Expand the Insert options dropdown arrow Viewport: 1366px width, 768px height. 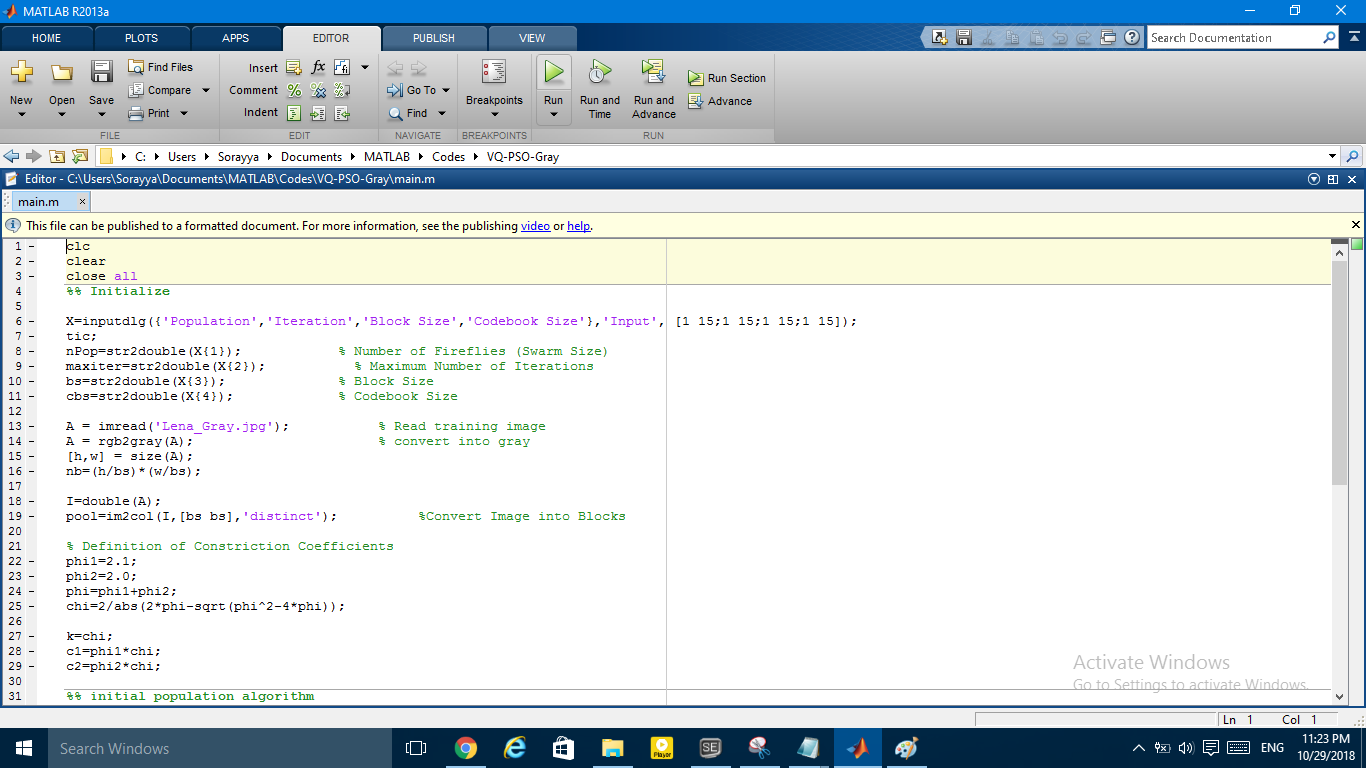click(365, 67)
